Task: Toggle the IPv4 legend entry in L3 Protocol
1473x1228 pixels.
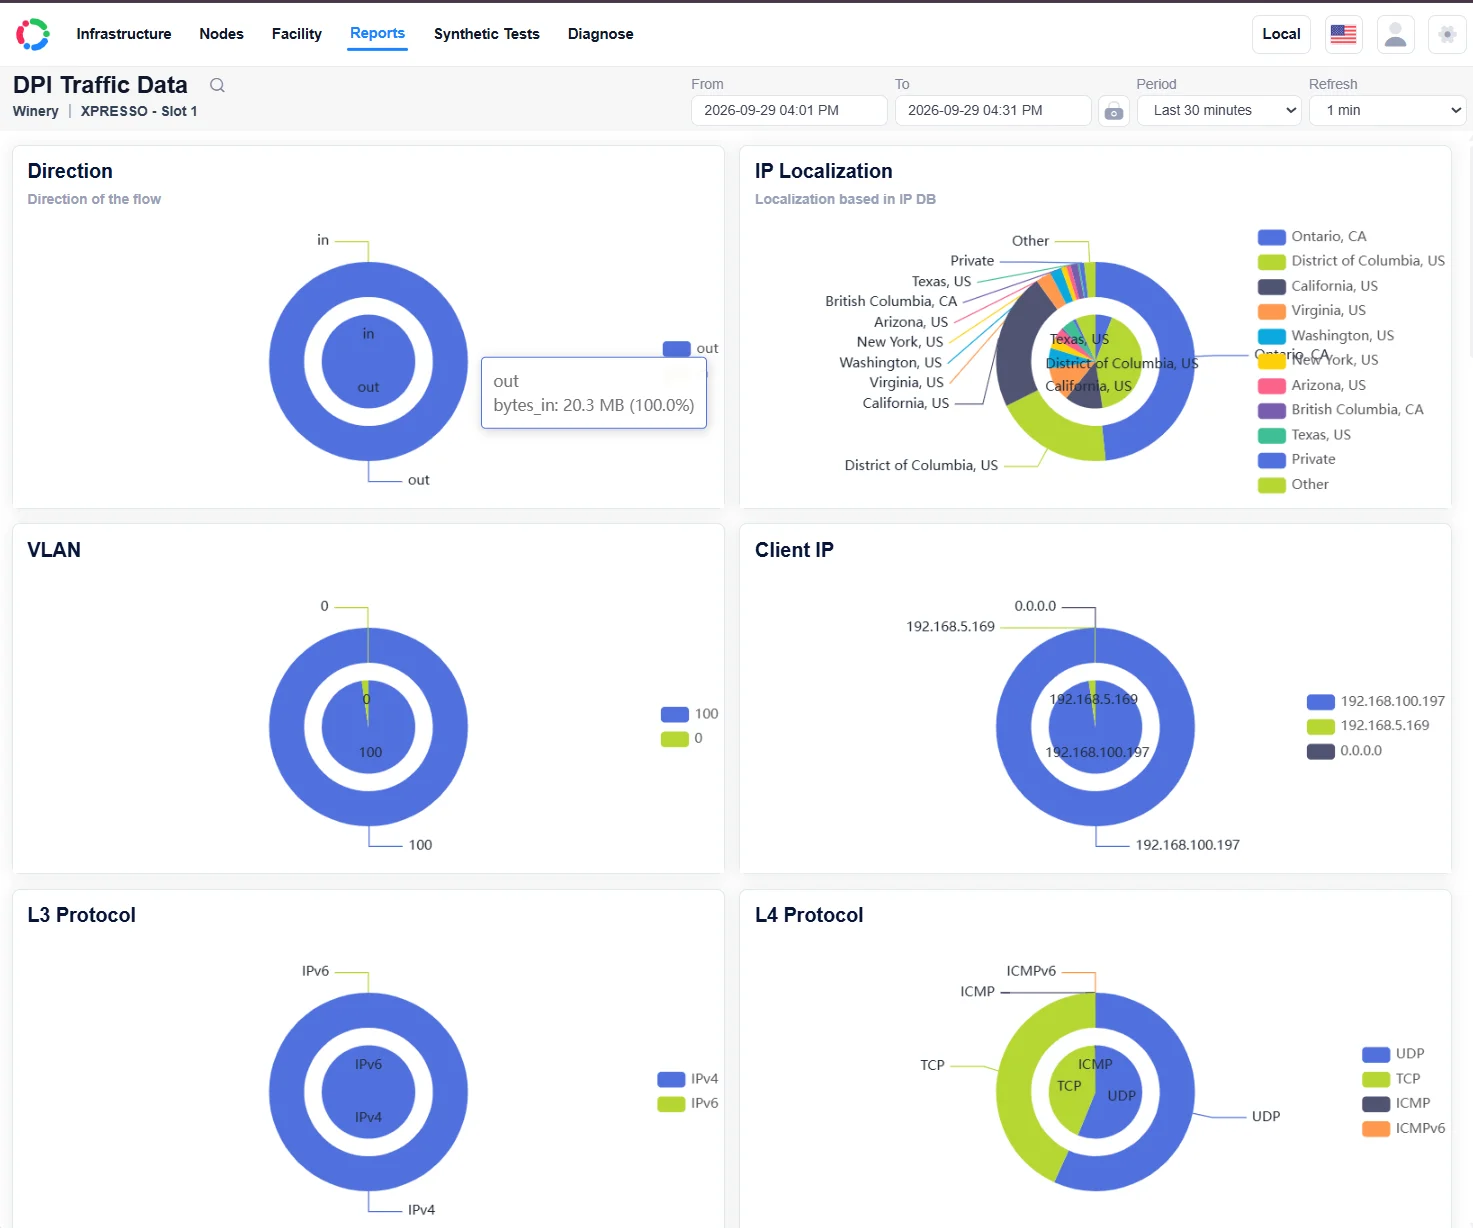Action: tap(688, 1079)
